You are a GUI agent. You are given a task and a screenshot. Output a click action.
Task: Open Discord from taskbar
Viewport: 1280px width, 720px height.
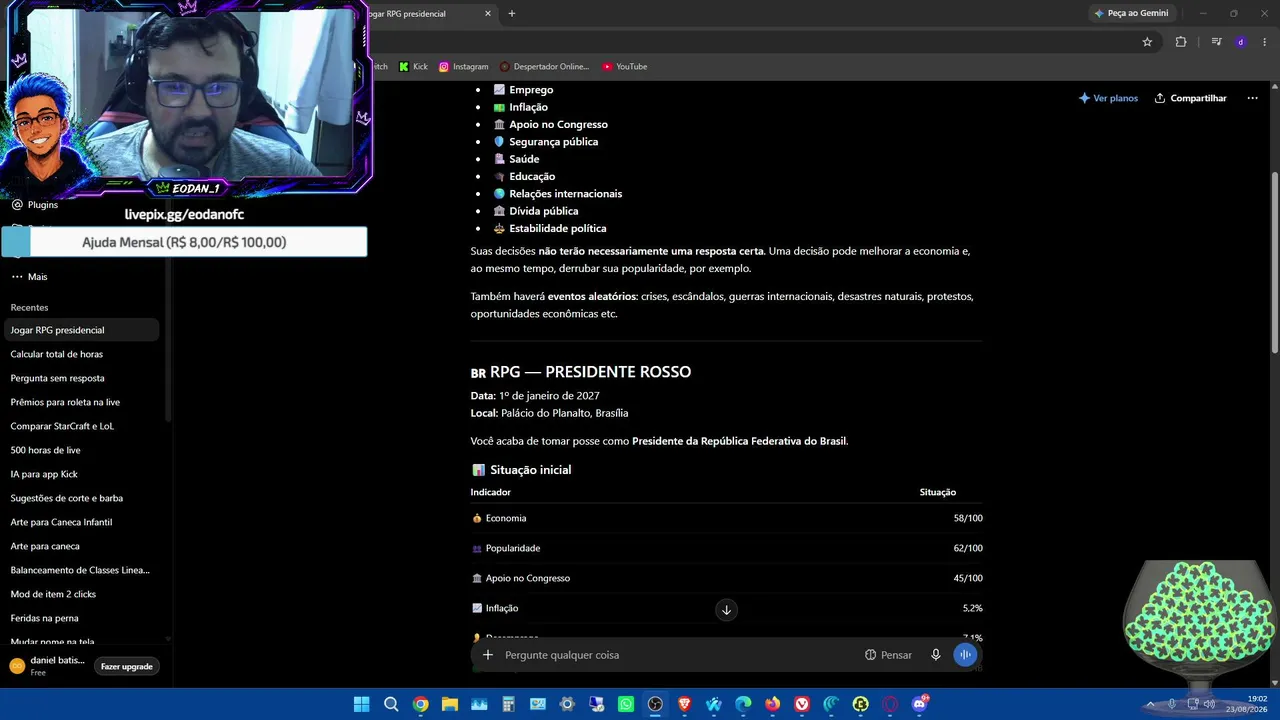coord(919,704)
